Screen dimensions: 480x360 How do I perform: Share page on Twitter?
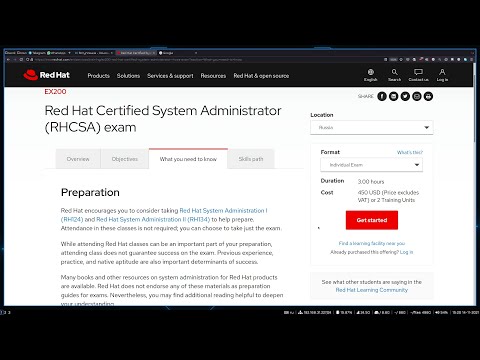click(405, 96)
